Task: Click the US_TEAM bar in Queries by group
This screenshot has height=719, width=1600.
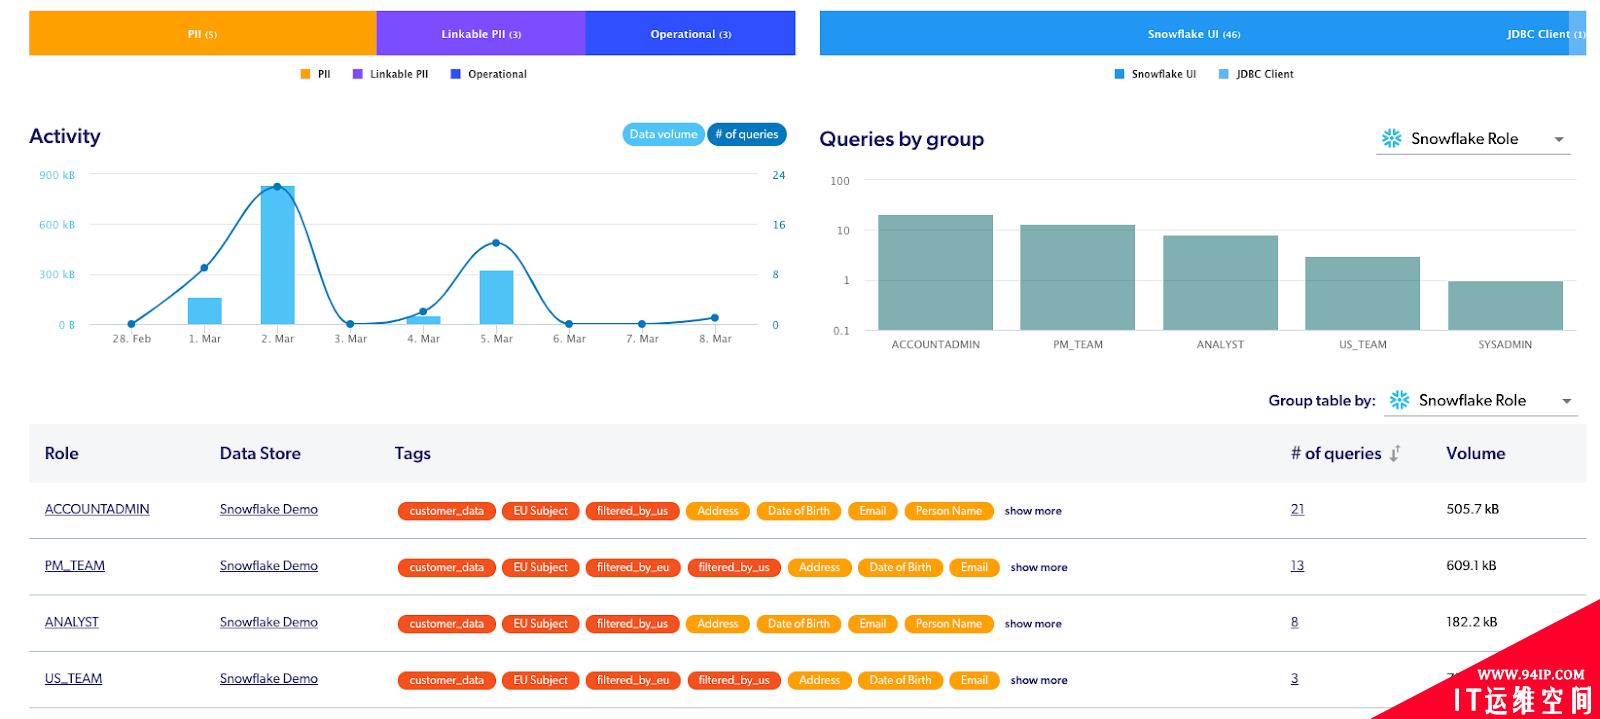Action: tap(1362, 293)
